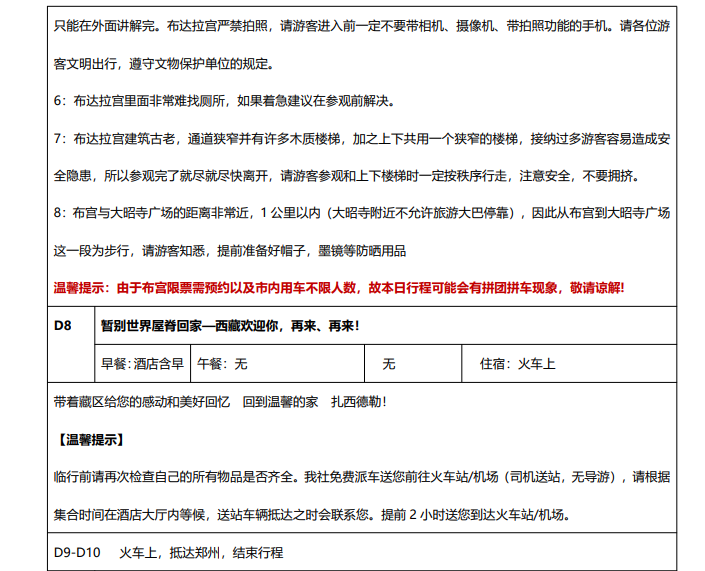The width and height of the screenshot is (705, 571).
Task: Select the lunch cell '午餐：无'
Action: [x=222, y=364]
